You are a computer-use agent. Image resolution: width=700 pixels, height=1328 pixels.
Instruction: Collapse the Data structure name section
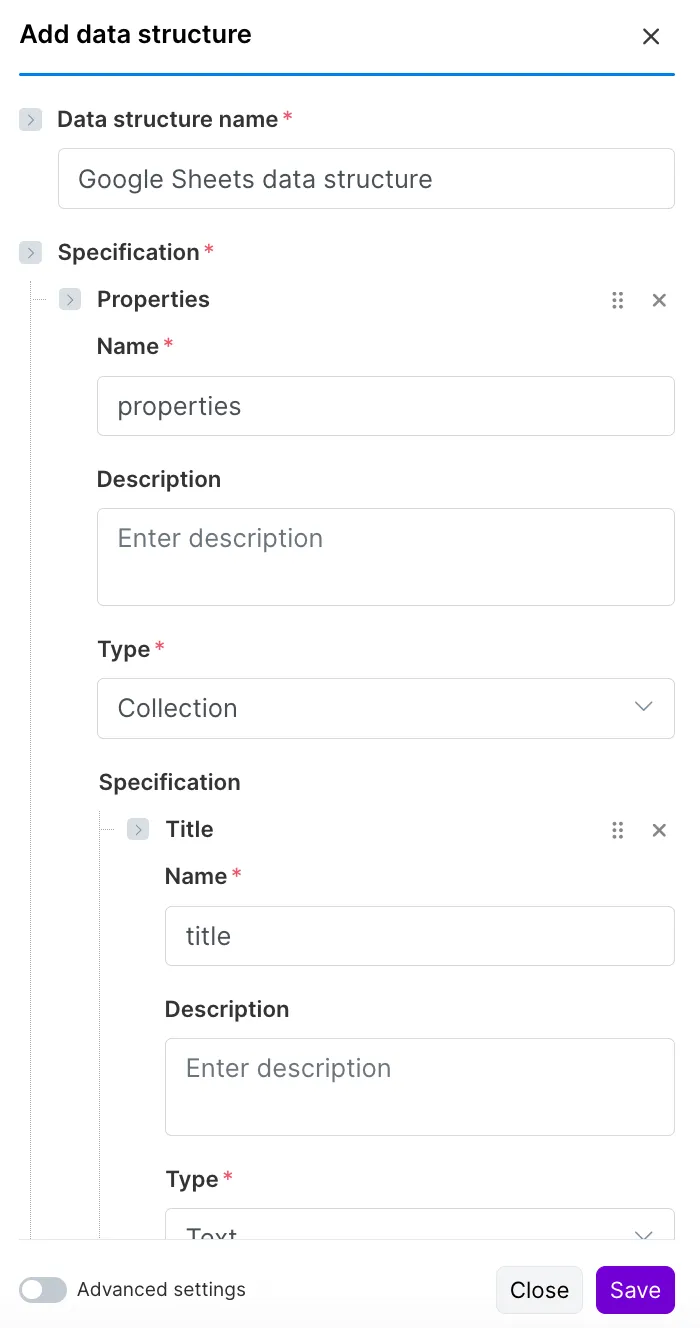click(x=30, y=120)
